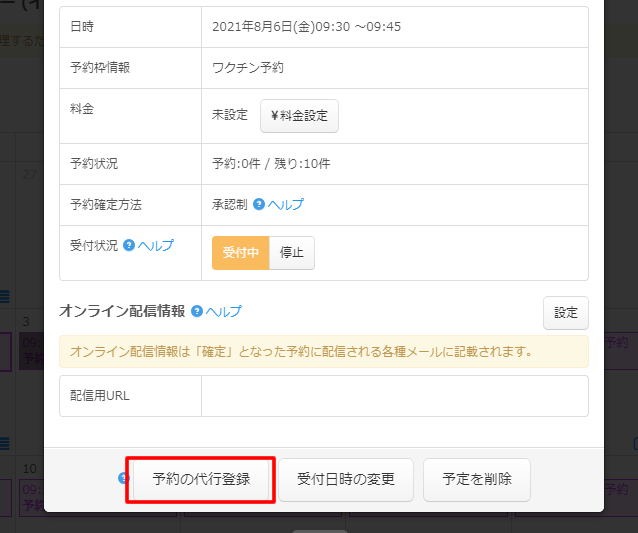Open ヘルプ link in 受付状況 row
This screenshot has width=638, height=533.
pos(155,245)
